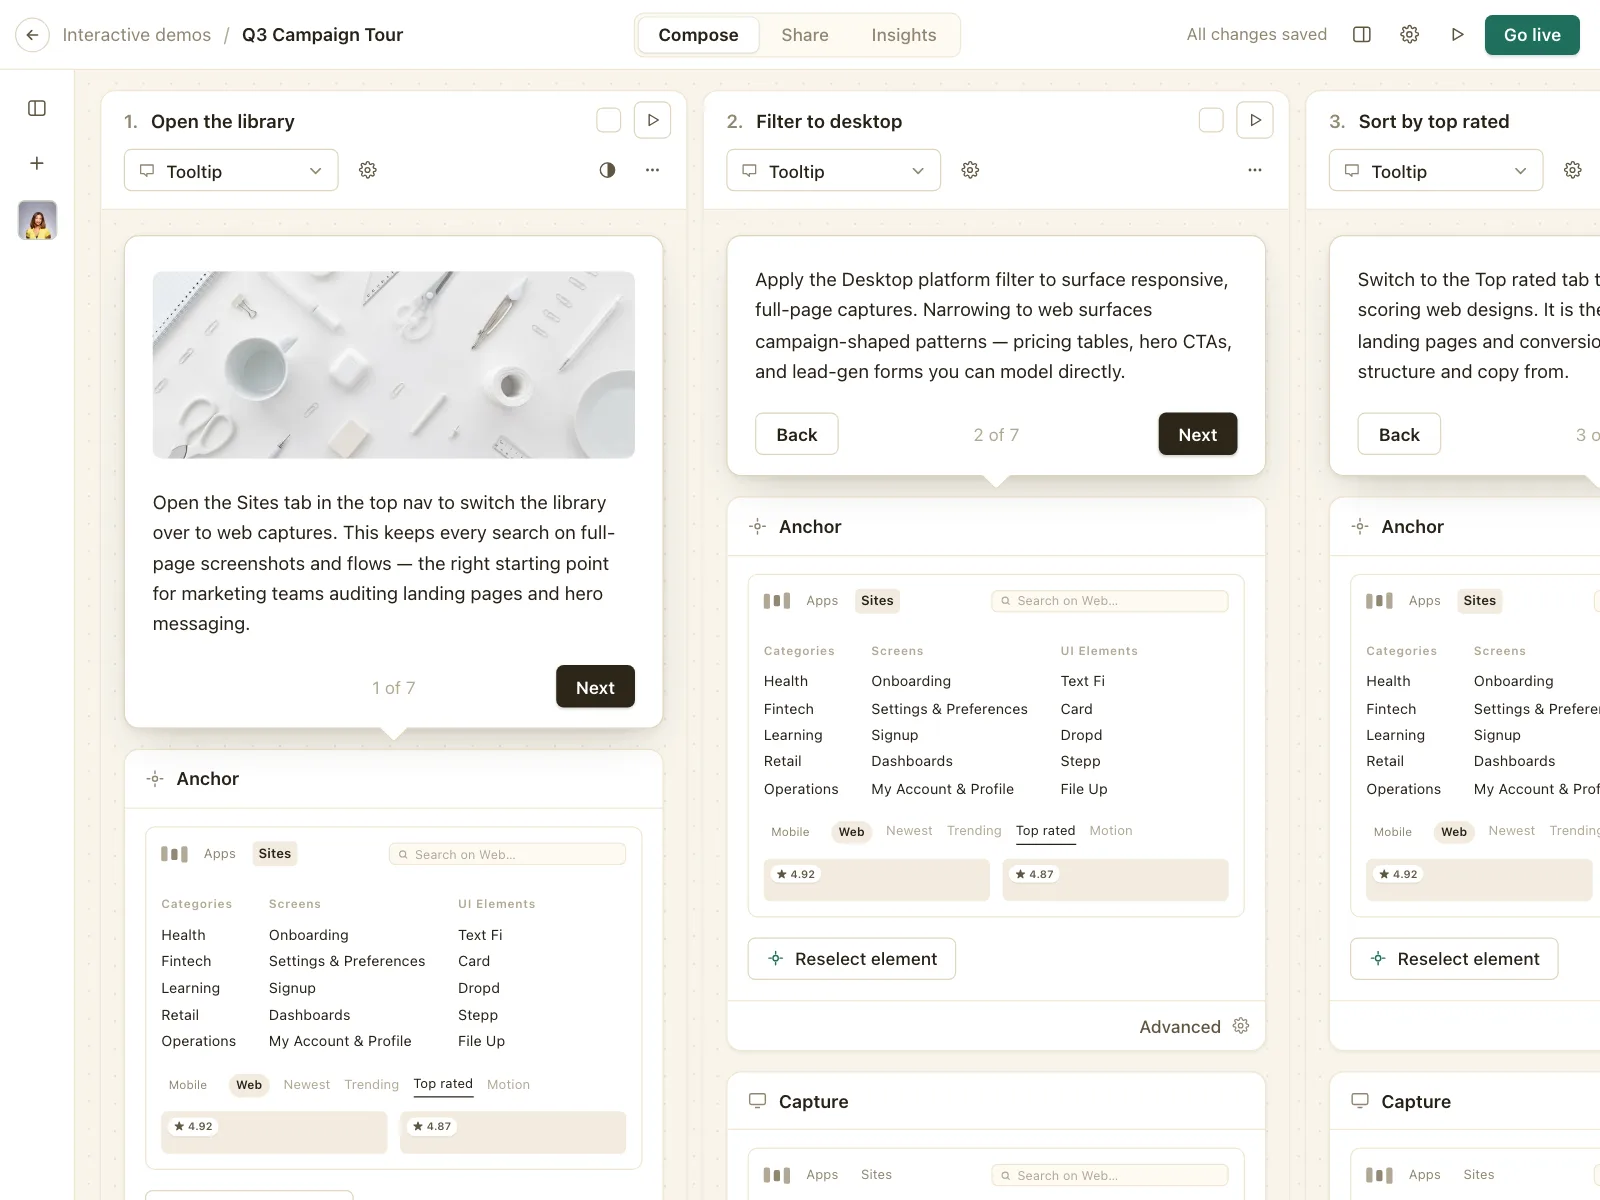Click the 2 of 7 step counter
This screenshot has width=1600, height=1200.
click(996, 435)
